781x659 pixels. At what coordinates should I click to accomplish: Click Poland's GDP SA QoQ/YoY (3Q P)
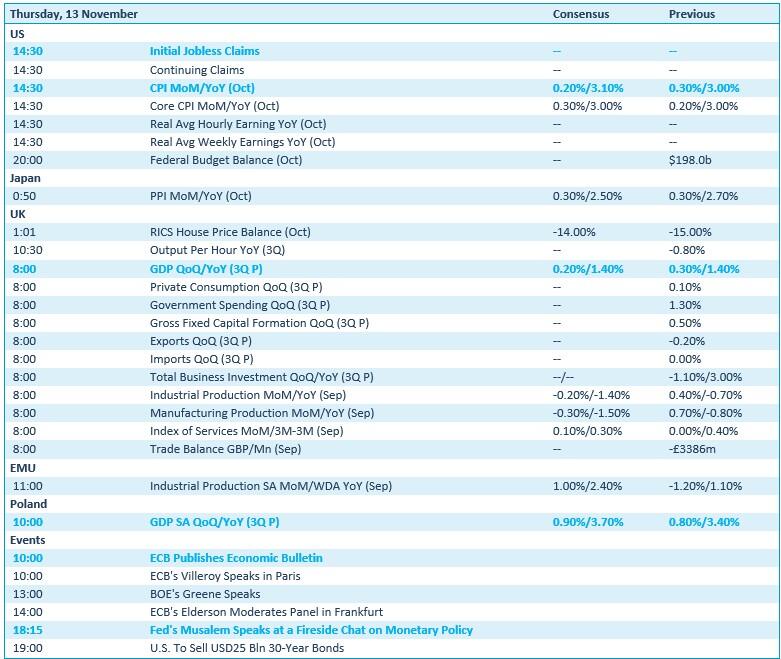point(214,522)
